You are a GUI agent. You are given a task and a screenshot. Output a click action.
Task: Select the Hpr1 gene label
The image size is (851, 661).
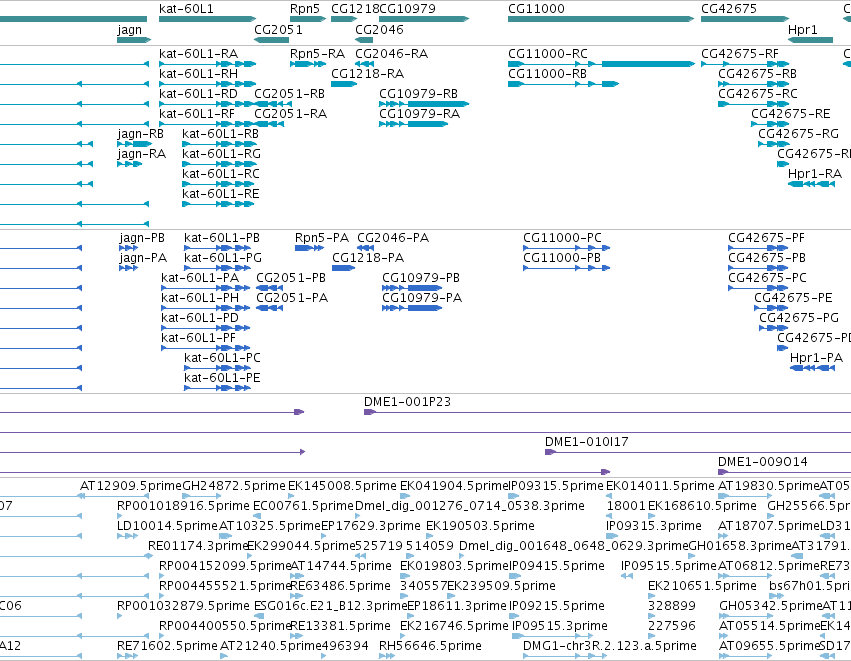803,30
